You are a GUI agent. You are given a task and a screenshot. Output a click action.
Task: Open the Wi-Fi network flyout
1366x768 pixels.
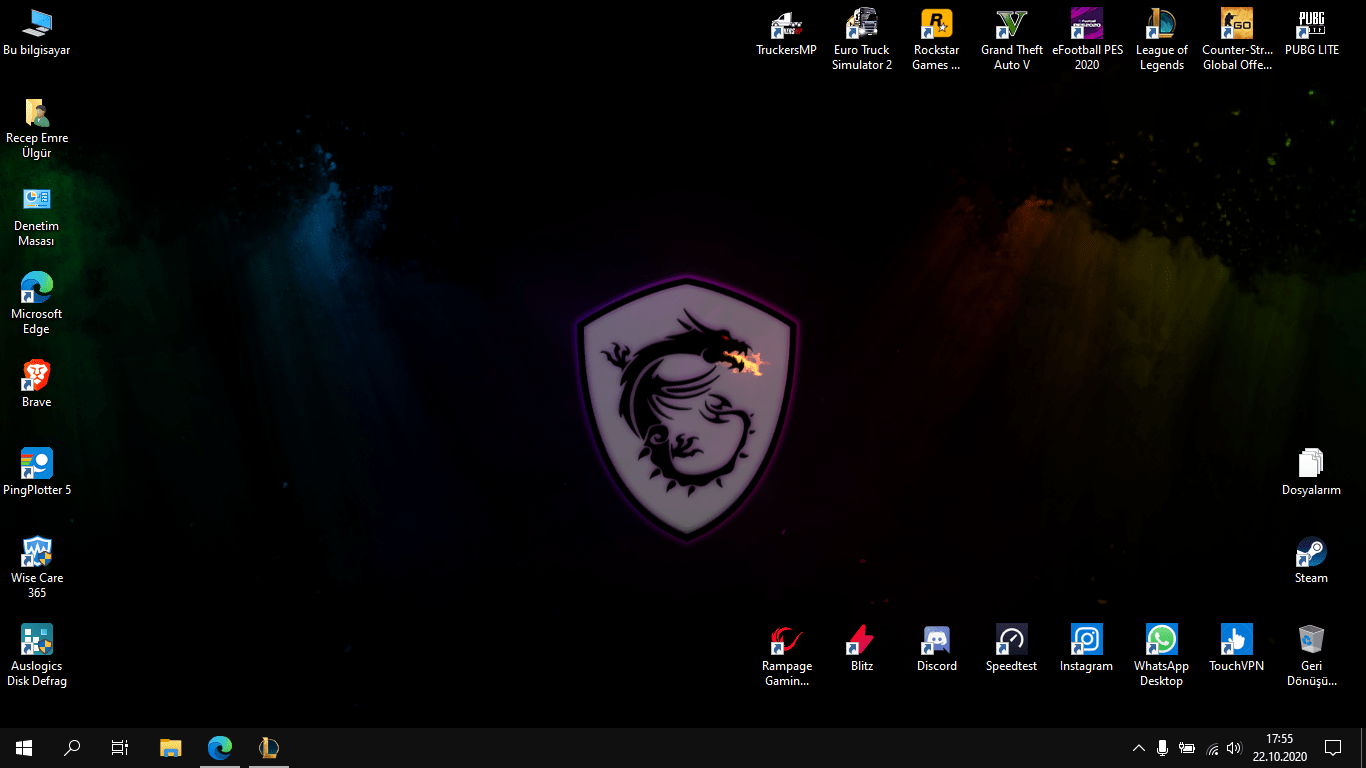1212,748
